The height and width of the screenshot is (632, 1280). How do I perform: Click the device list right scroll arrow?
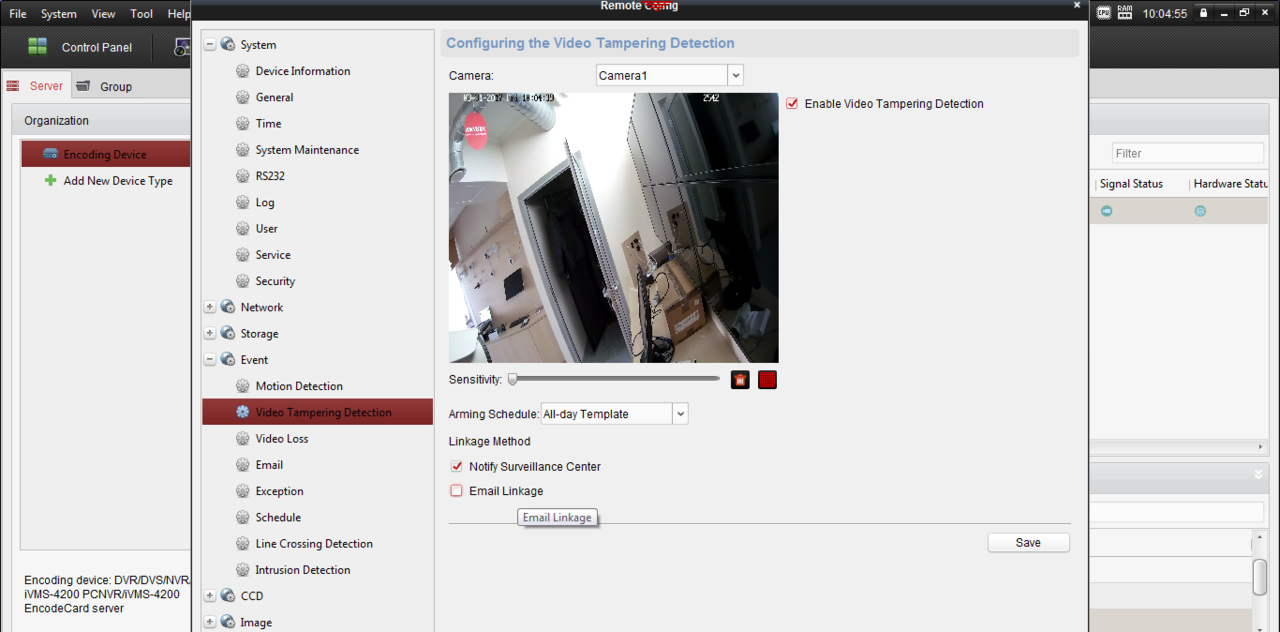(1260, 446)
